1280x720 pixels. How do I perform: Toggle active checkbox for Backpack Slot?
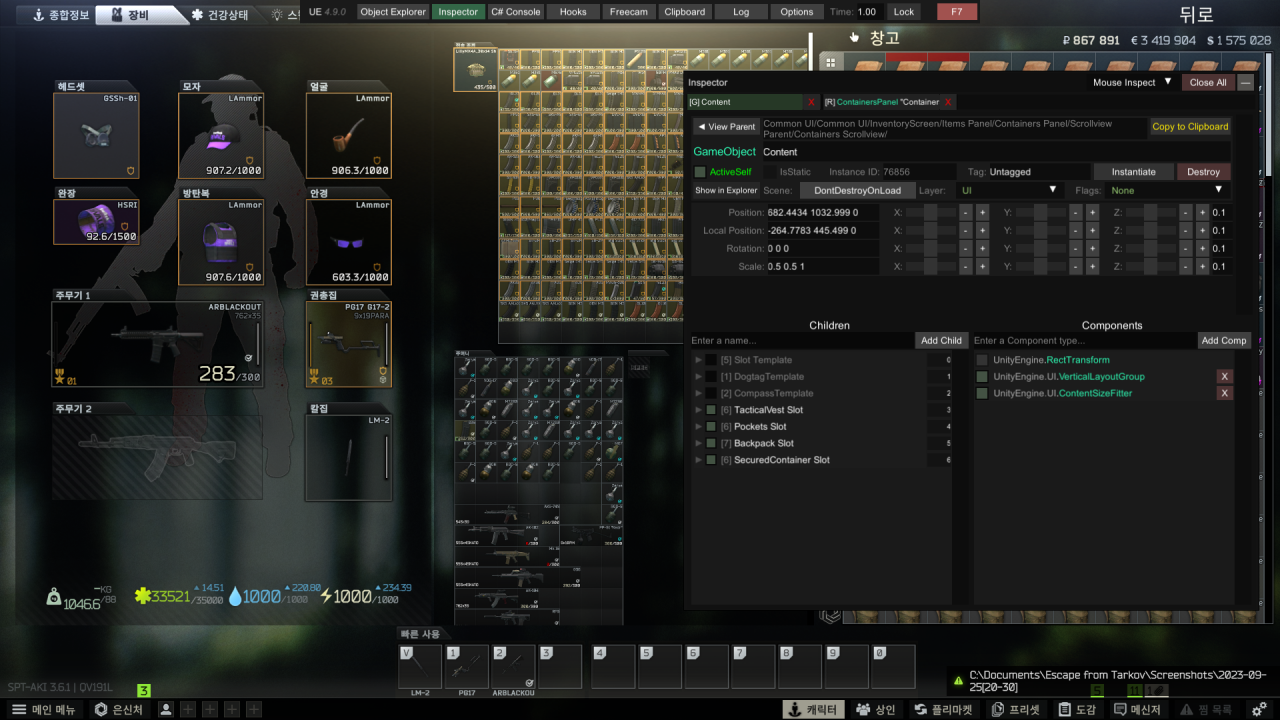tap(711, 443)
